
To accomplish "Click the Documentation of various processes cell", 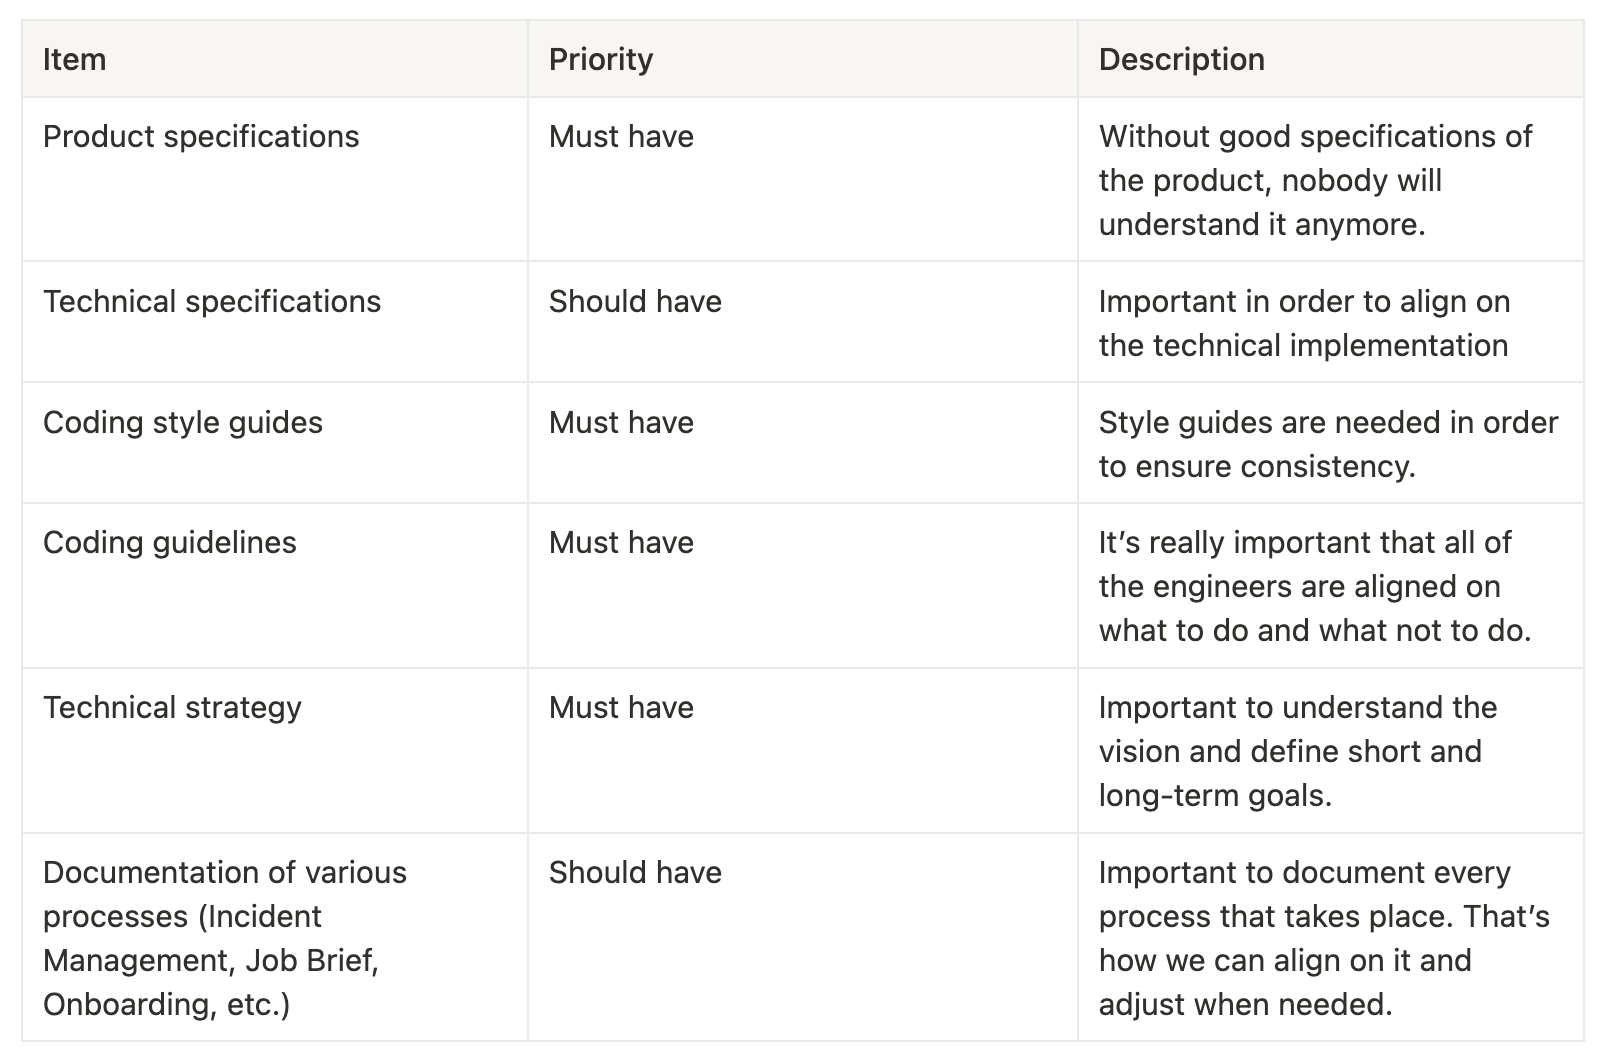I will [x=225, y=938].
